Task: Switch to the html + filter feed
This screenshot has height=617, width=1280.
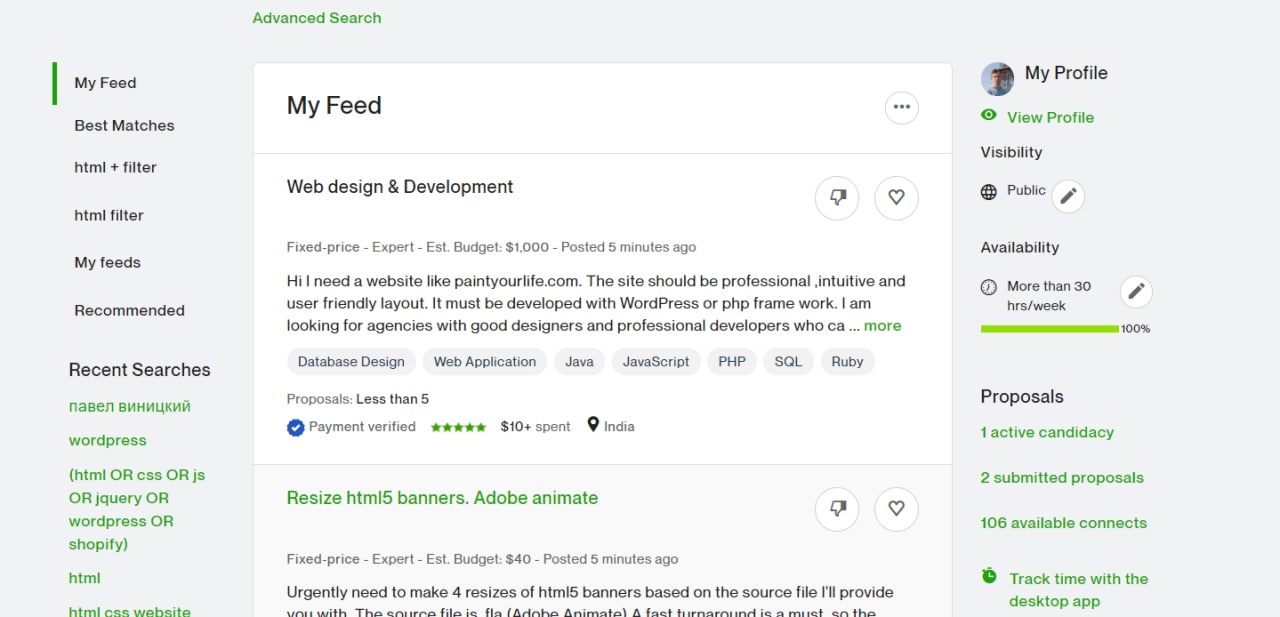Action: click(115, 167)
